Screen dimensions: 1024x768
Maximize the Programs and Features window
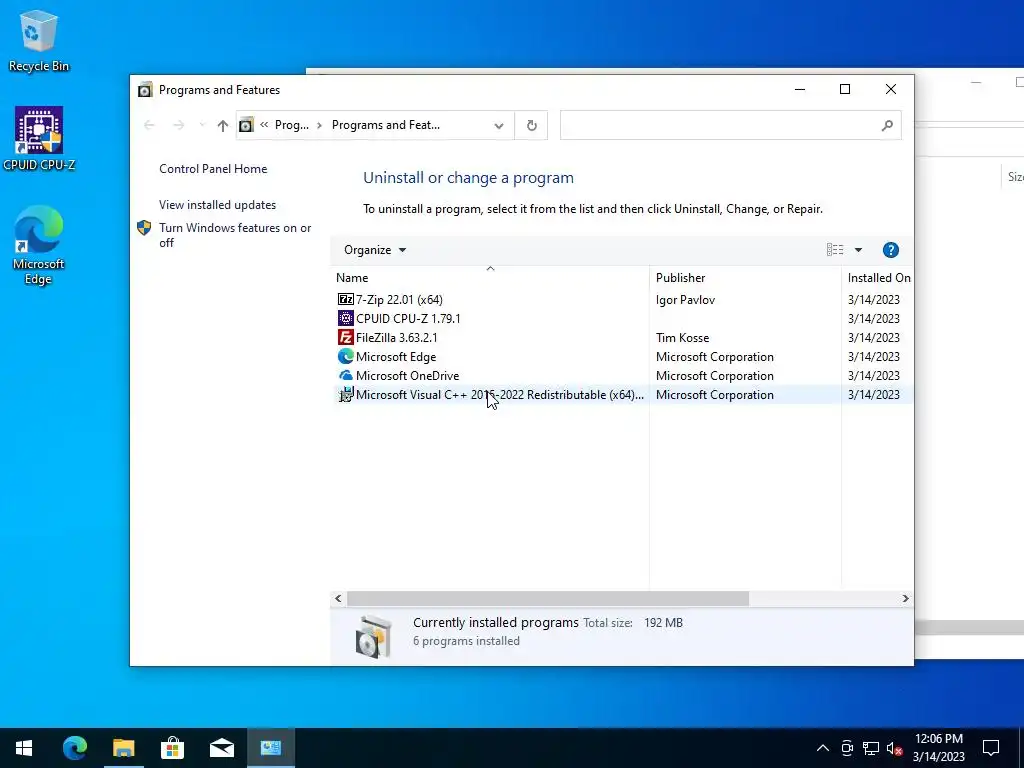844,89
